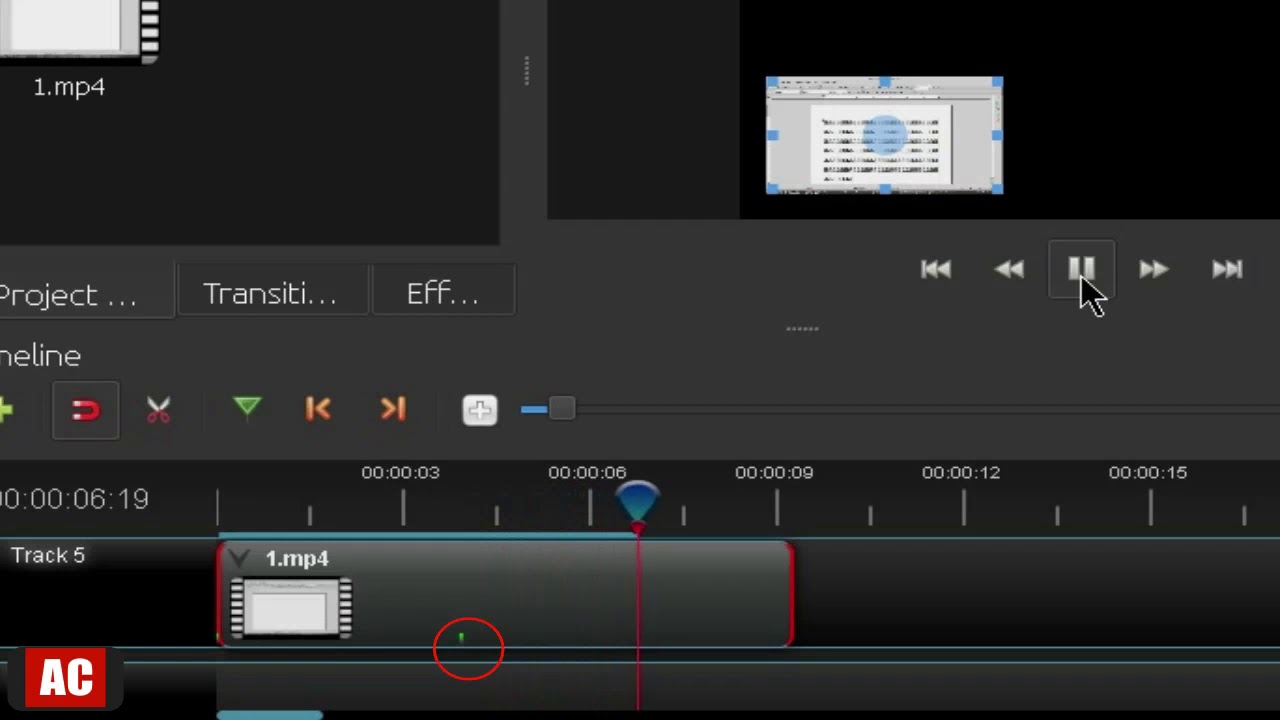
Task: Adjust the timeline zoom slider handle
Action: [562, 409]
